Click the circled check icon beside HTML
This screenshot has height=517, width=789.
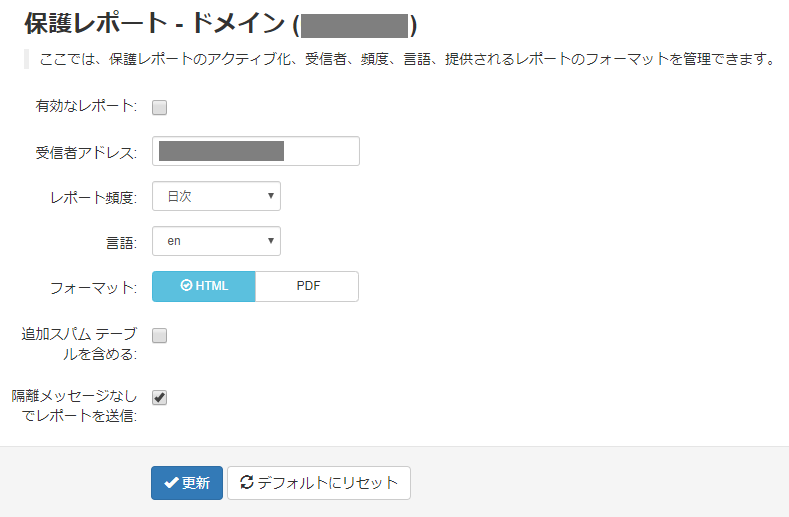pyautogui.click(x=186, y=285)
